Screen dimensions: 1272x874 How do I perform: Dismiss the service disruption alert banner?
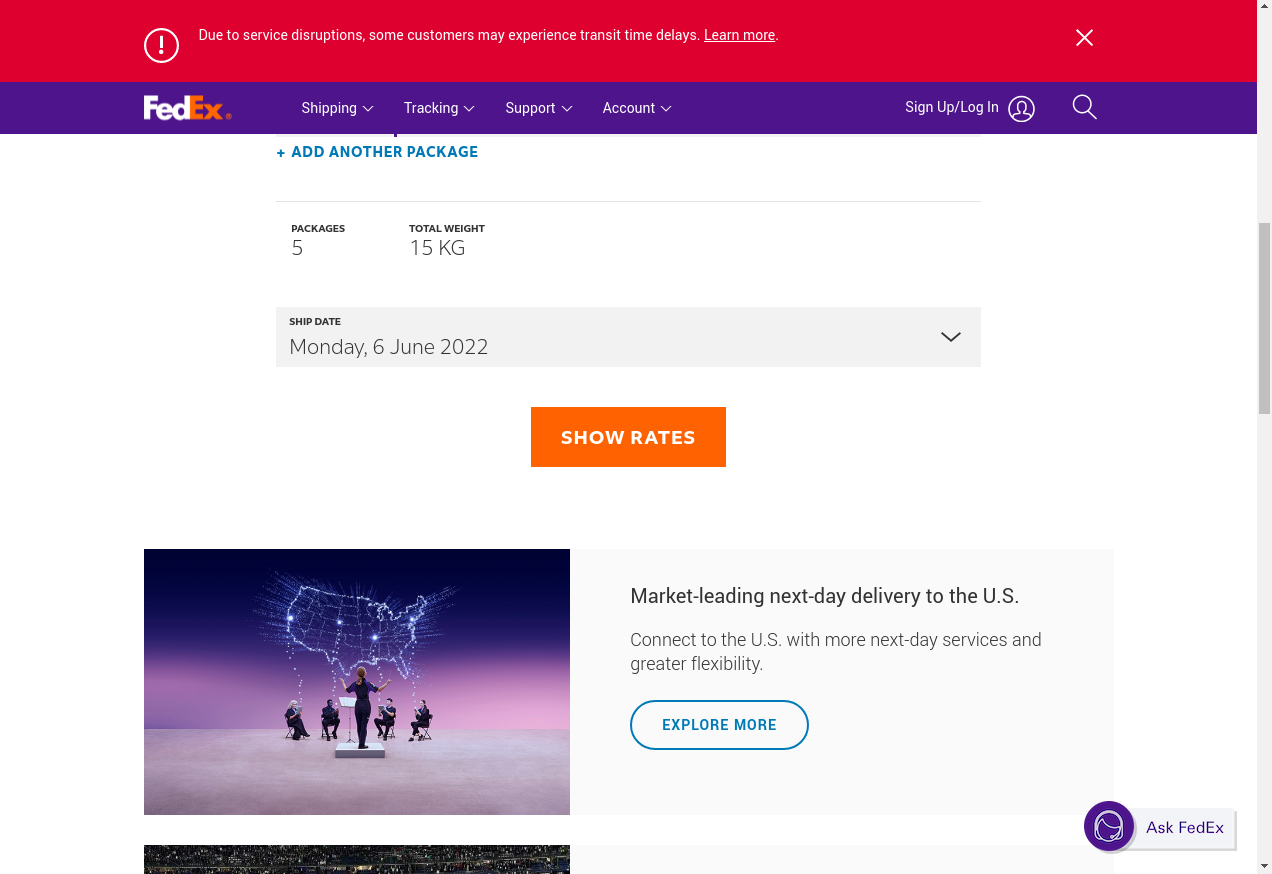tap(1084, 38)
